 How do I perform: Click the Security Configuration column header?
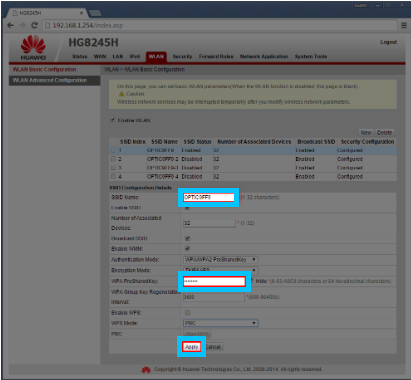point(367,142)
